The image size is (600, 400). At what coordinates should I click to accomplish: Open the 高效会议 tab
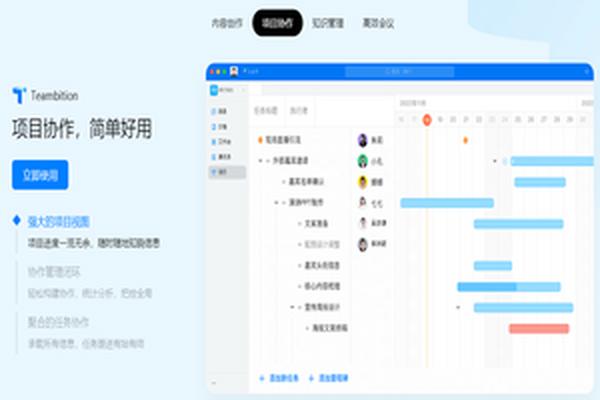(x=378, y=22)
